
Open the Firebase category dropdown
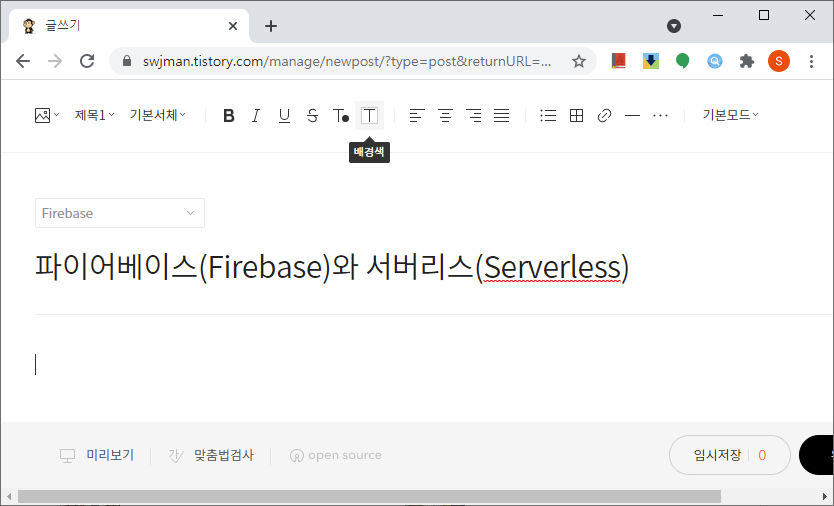(120, 213)
